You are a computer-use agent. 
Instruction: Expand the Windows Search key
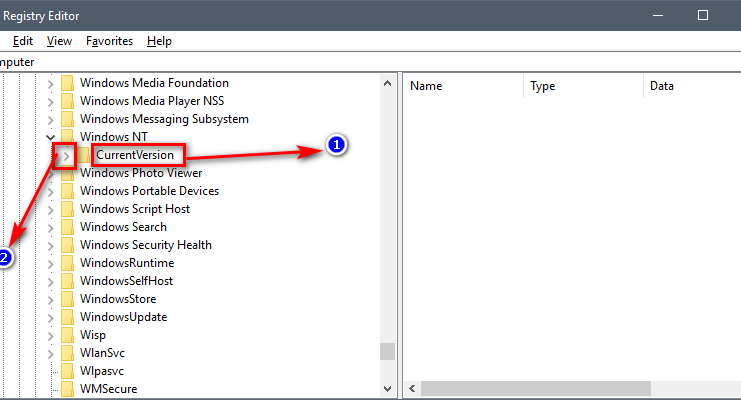click(x=51, y=228)
